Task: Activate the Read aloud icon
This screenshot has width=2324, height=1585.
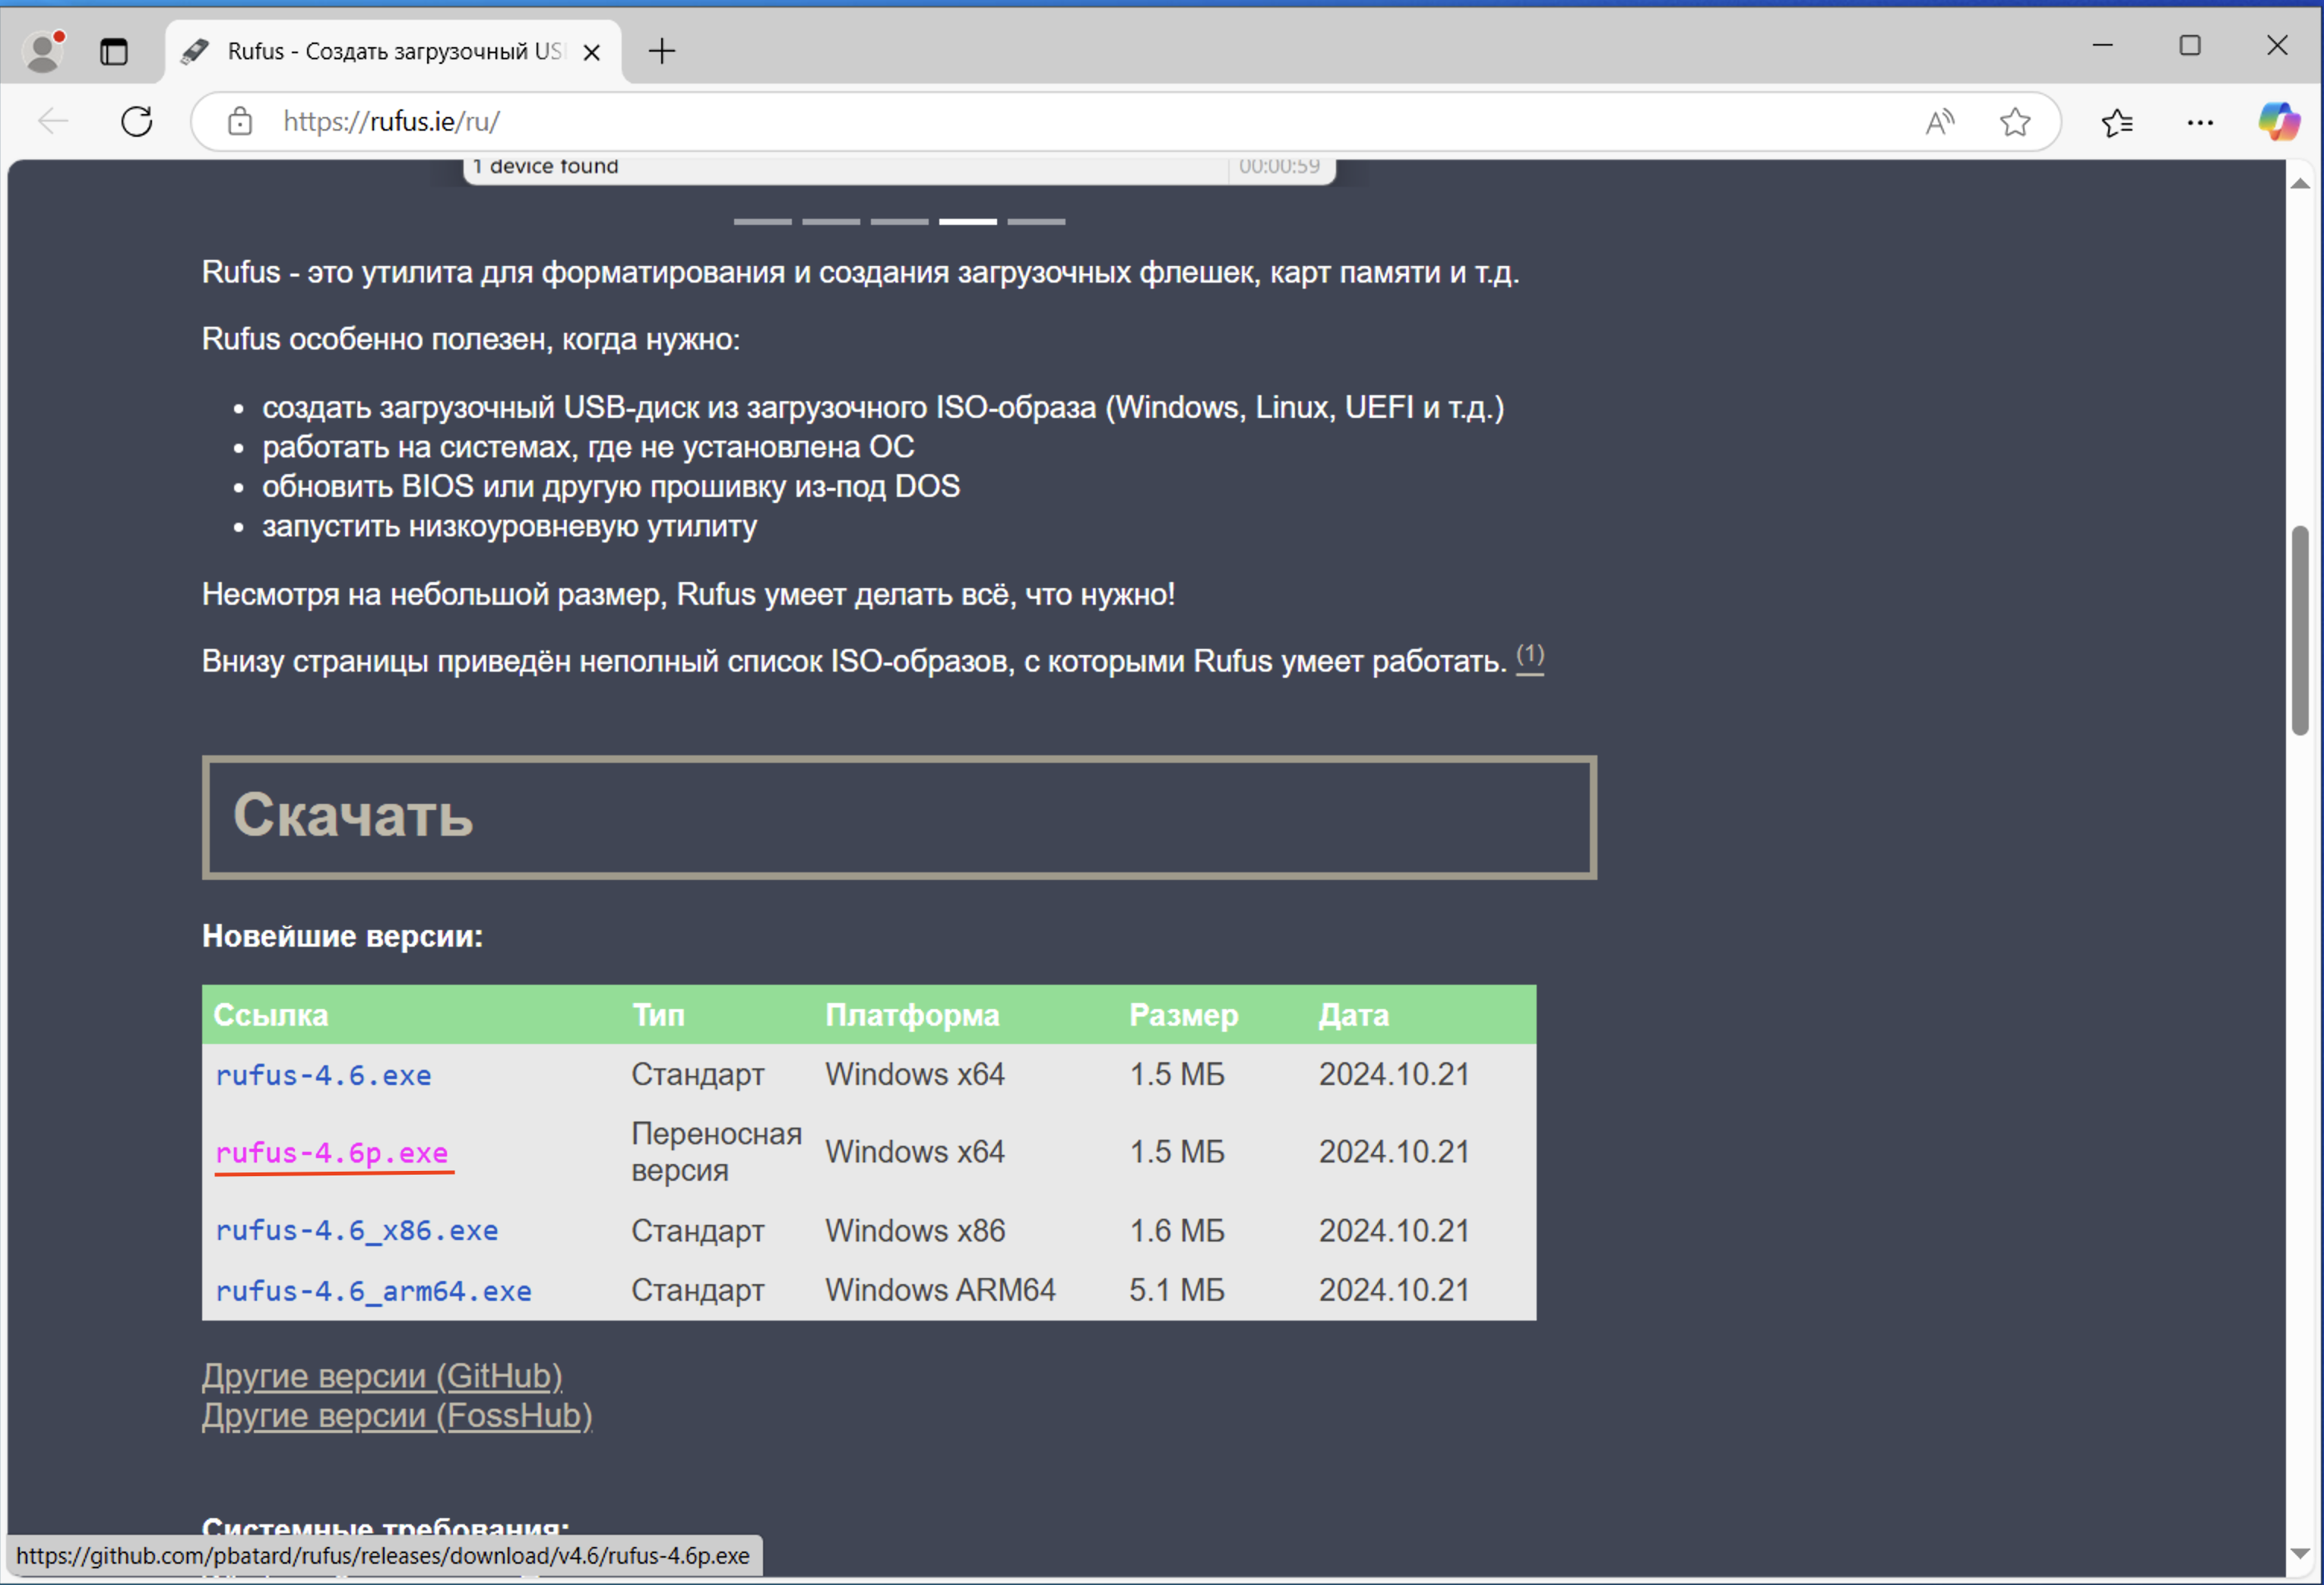Action: pyautogui.click(x=1939, y=122)
